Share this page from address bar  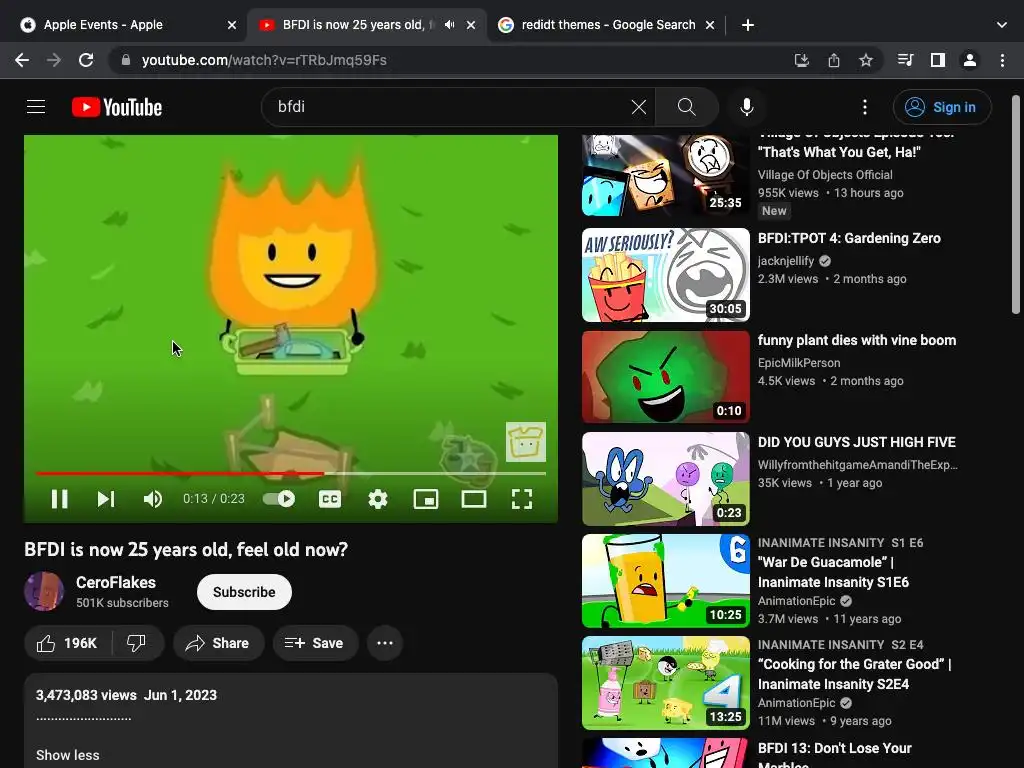click(x=834, y=60)
